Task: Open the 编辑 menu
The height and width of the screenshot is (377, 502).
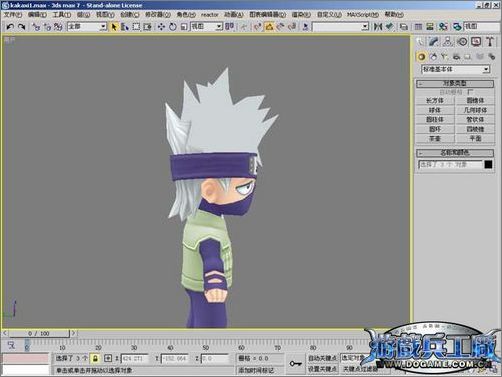Action: (x=37, y=15)
